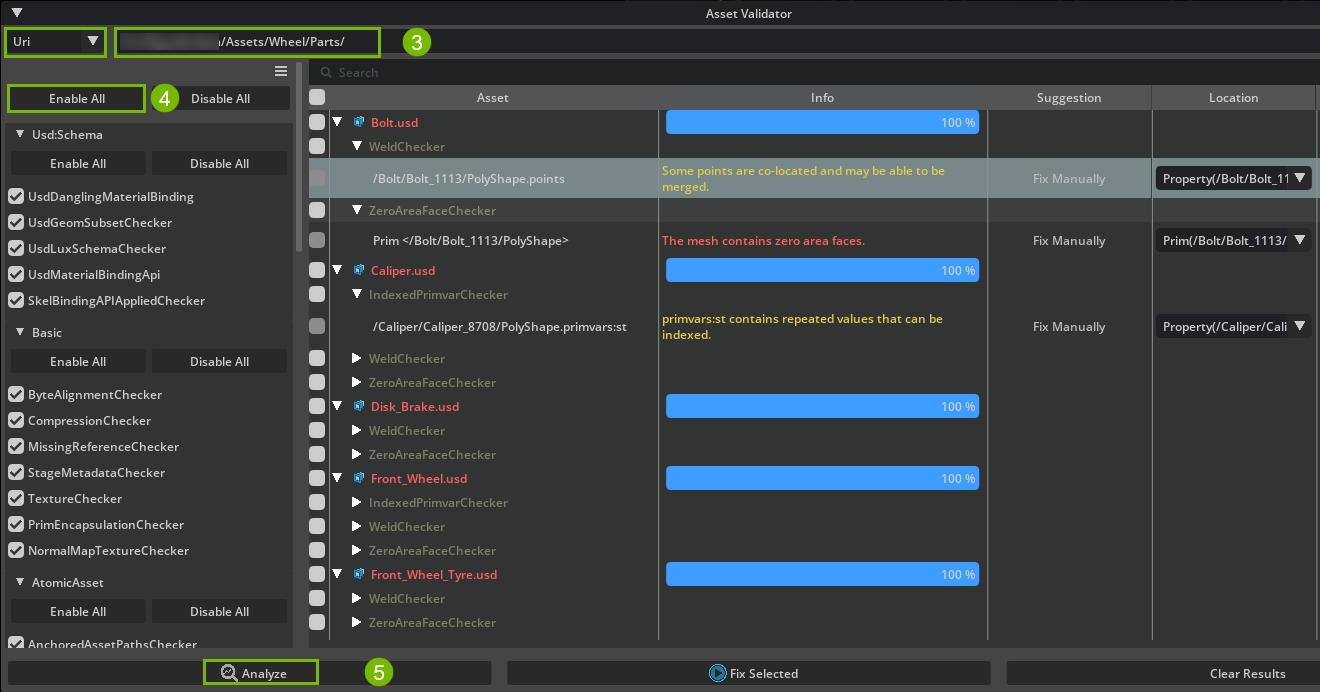The width and height of the screenshot is (1320, 692).
Task: Click the Location column header
Action: (x=1233, y=97)
